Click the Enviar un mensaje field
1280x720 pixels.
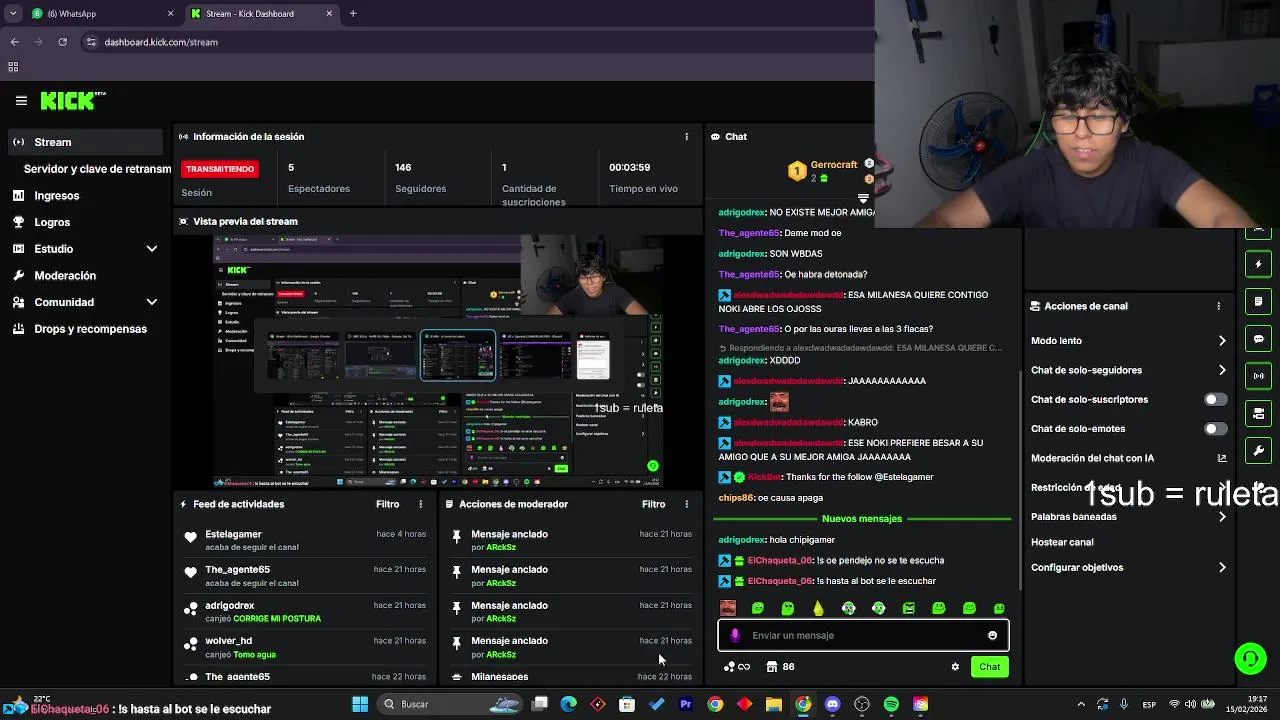(x=863, y=635)
